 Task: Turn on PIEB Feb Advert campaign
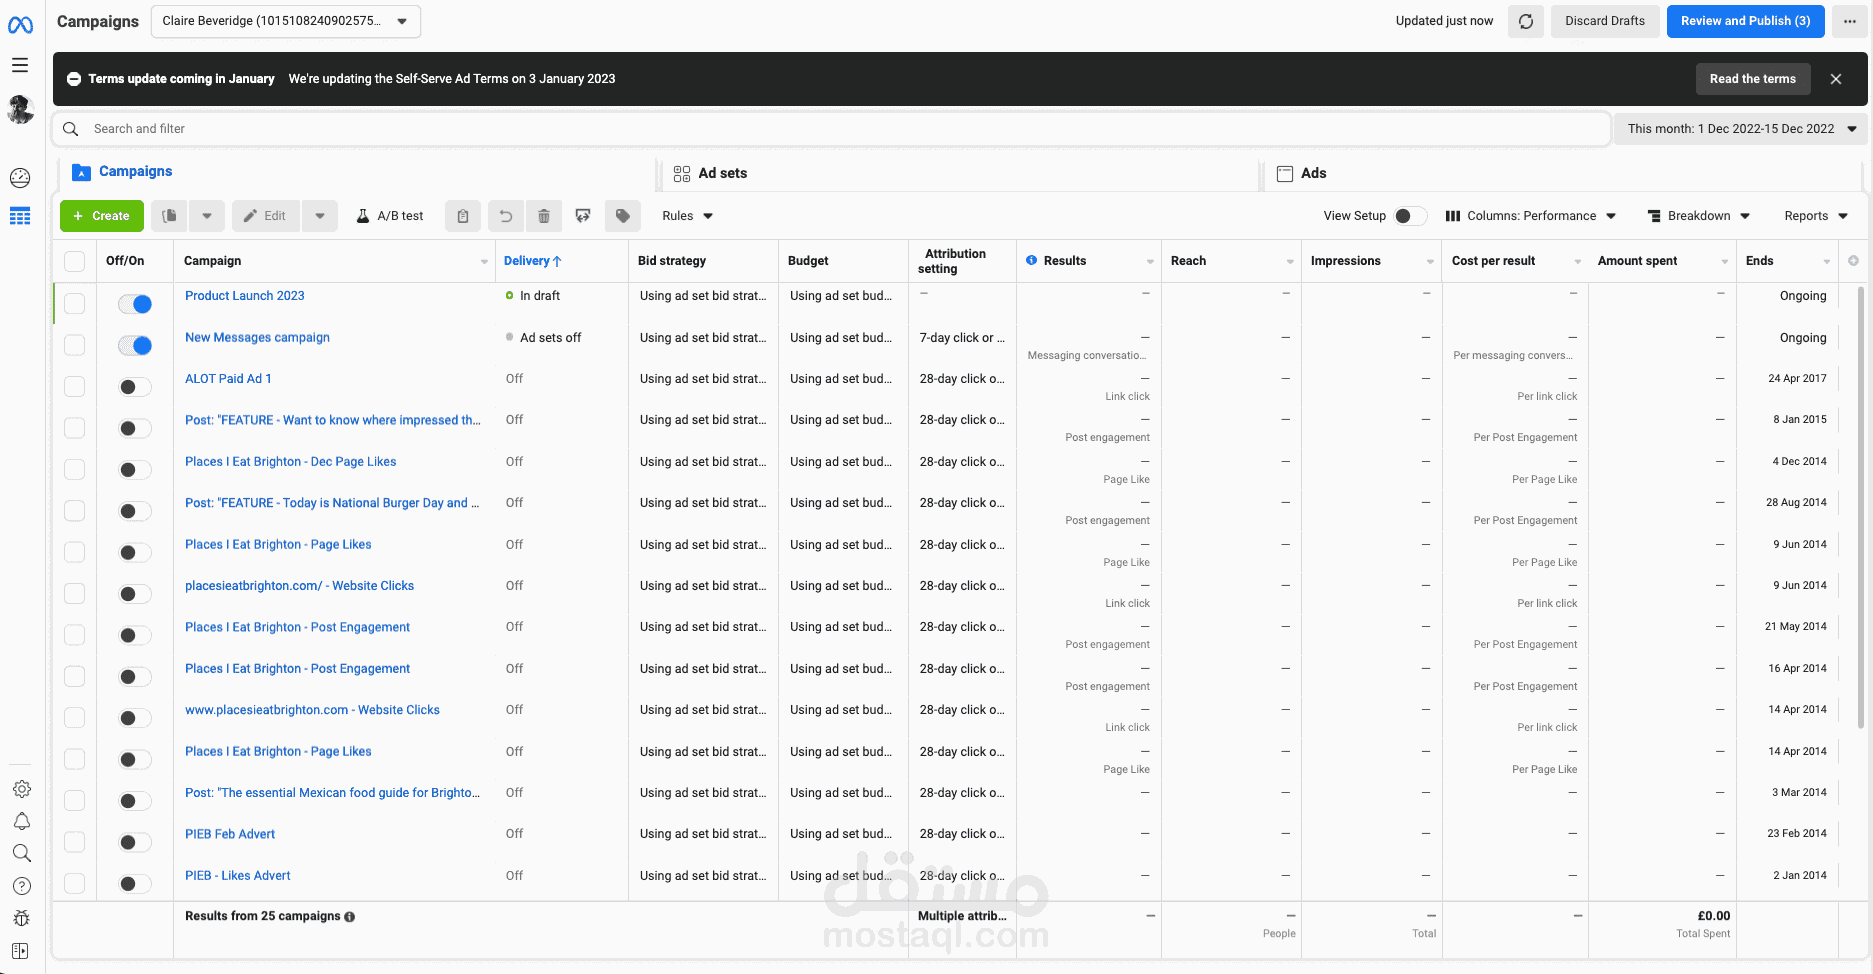[x=135, y=842]
